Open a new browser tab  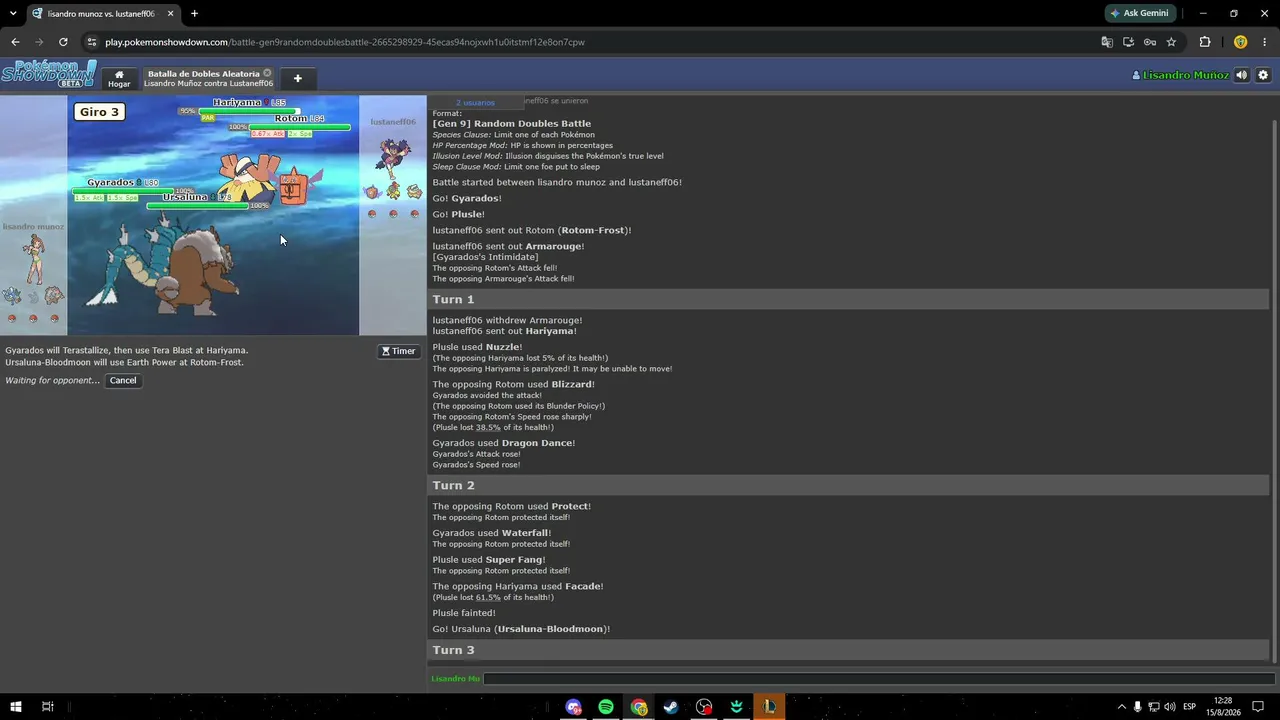(x=194, y=13)
